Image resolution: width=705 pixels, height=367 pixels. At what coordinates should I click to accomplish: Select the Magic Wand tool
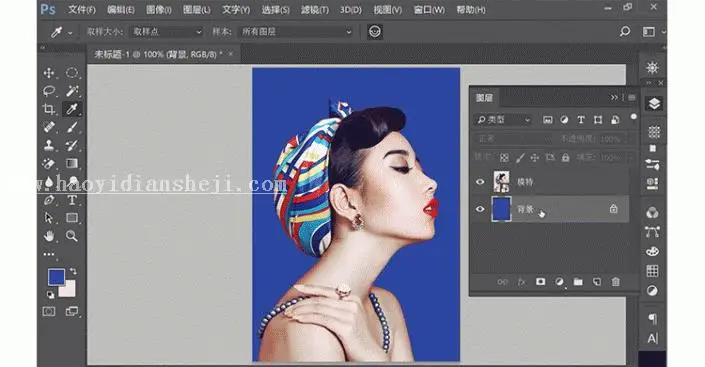pyautogui.click(x=72, y=91)
